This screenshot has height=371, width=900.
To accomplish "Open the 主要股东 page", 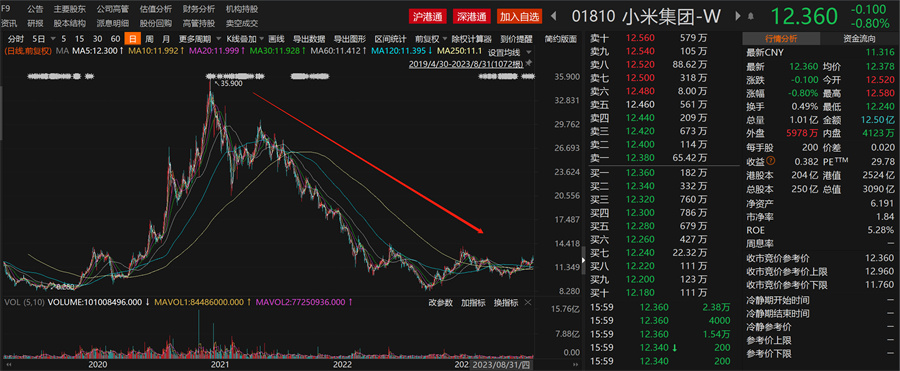I will click(x=70, y=9).
